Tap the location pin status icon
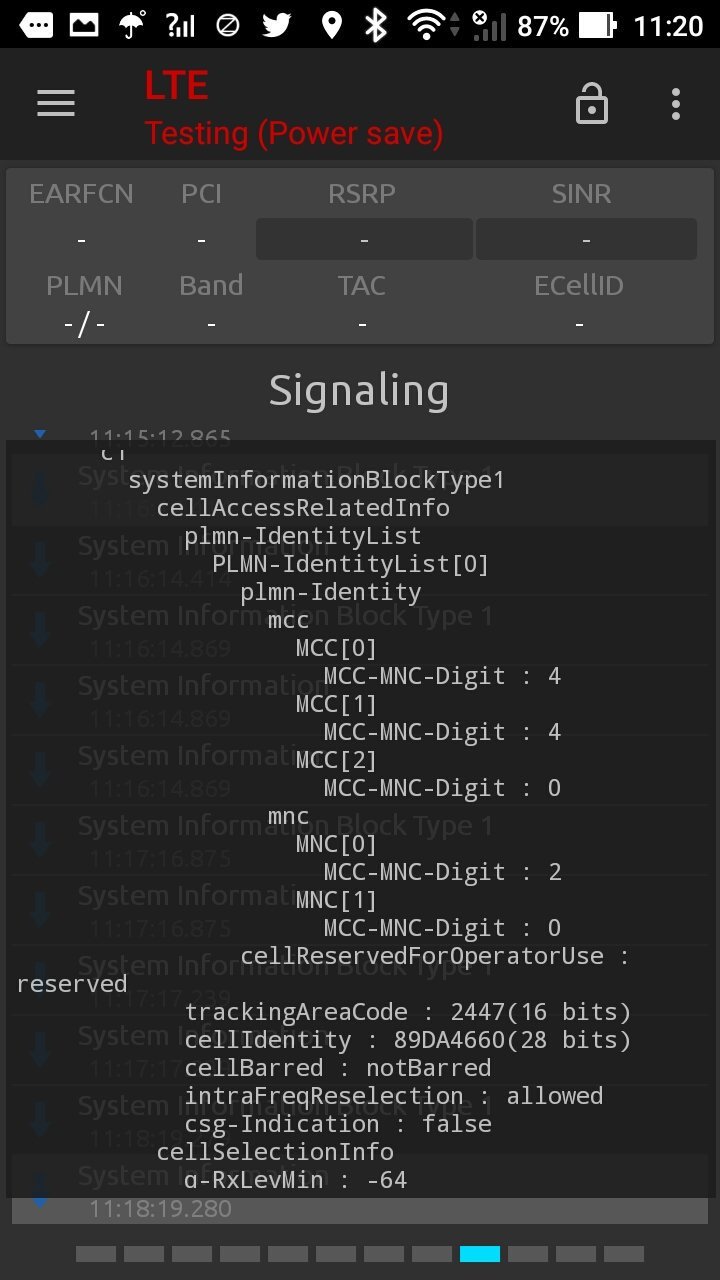 pos(331,25)
